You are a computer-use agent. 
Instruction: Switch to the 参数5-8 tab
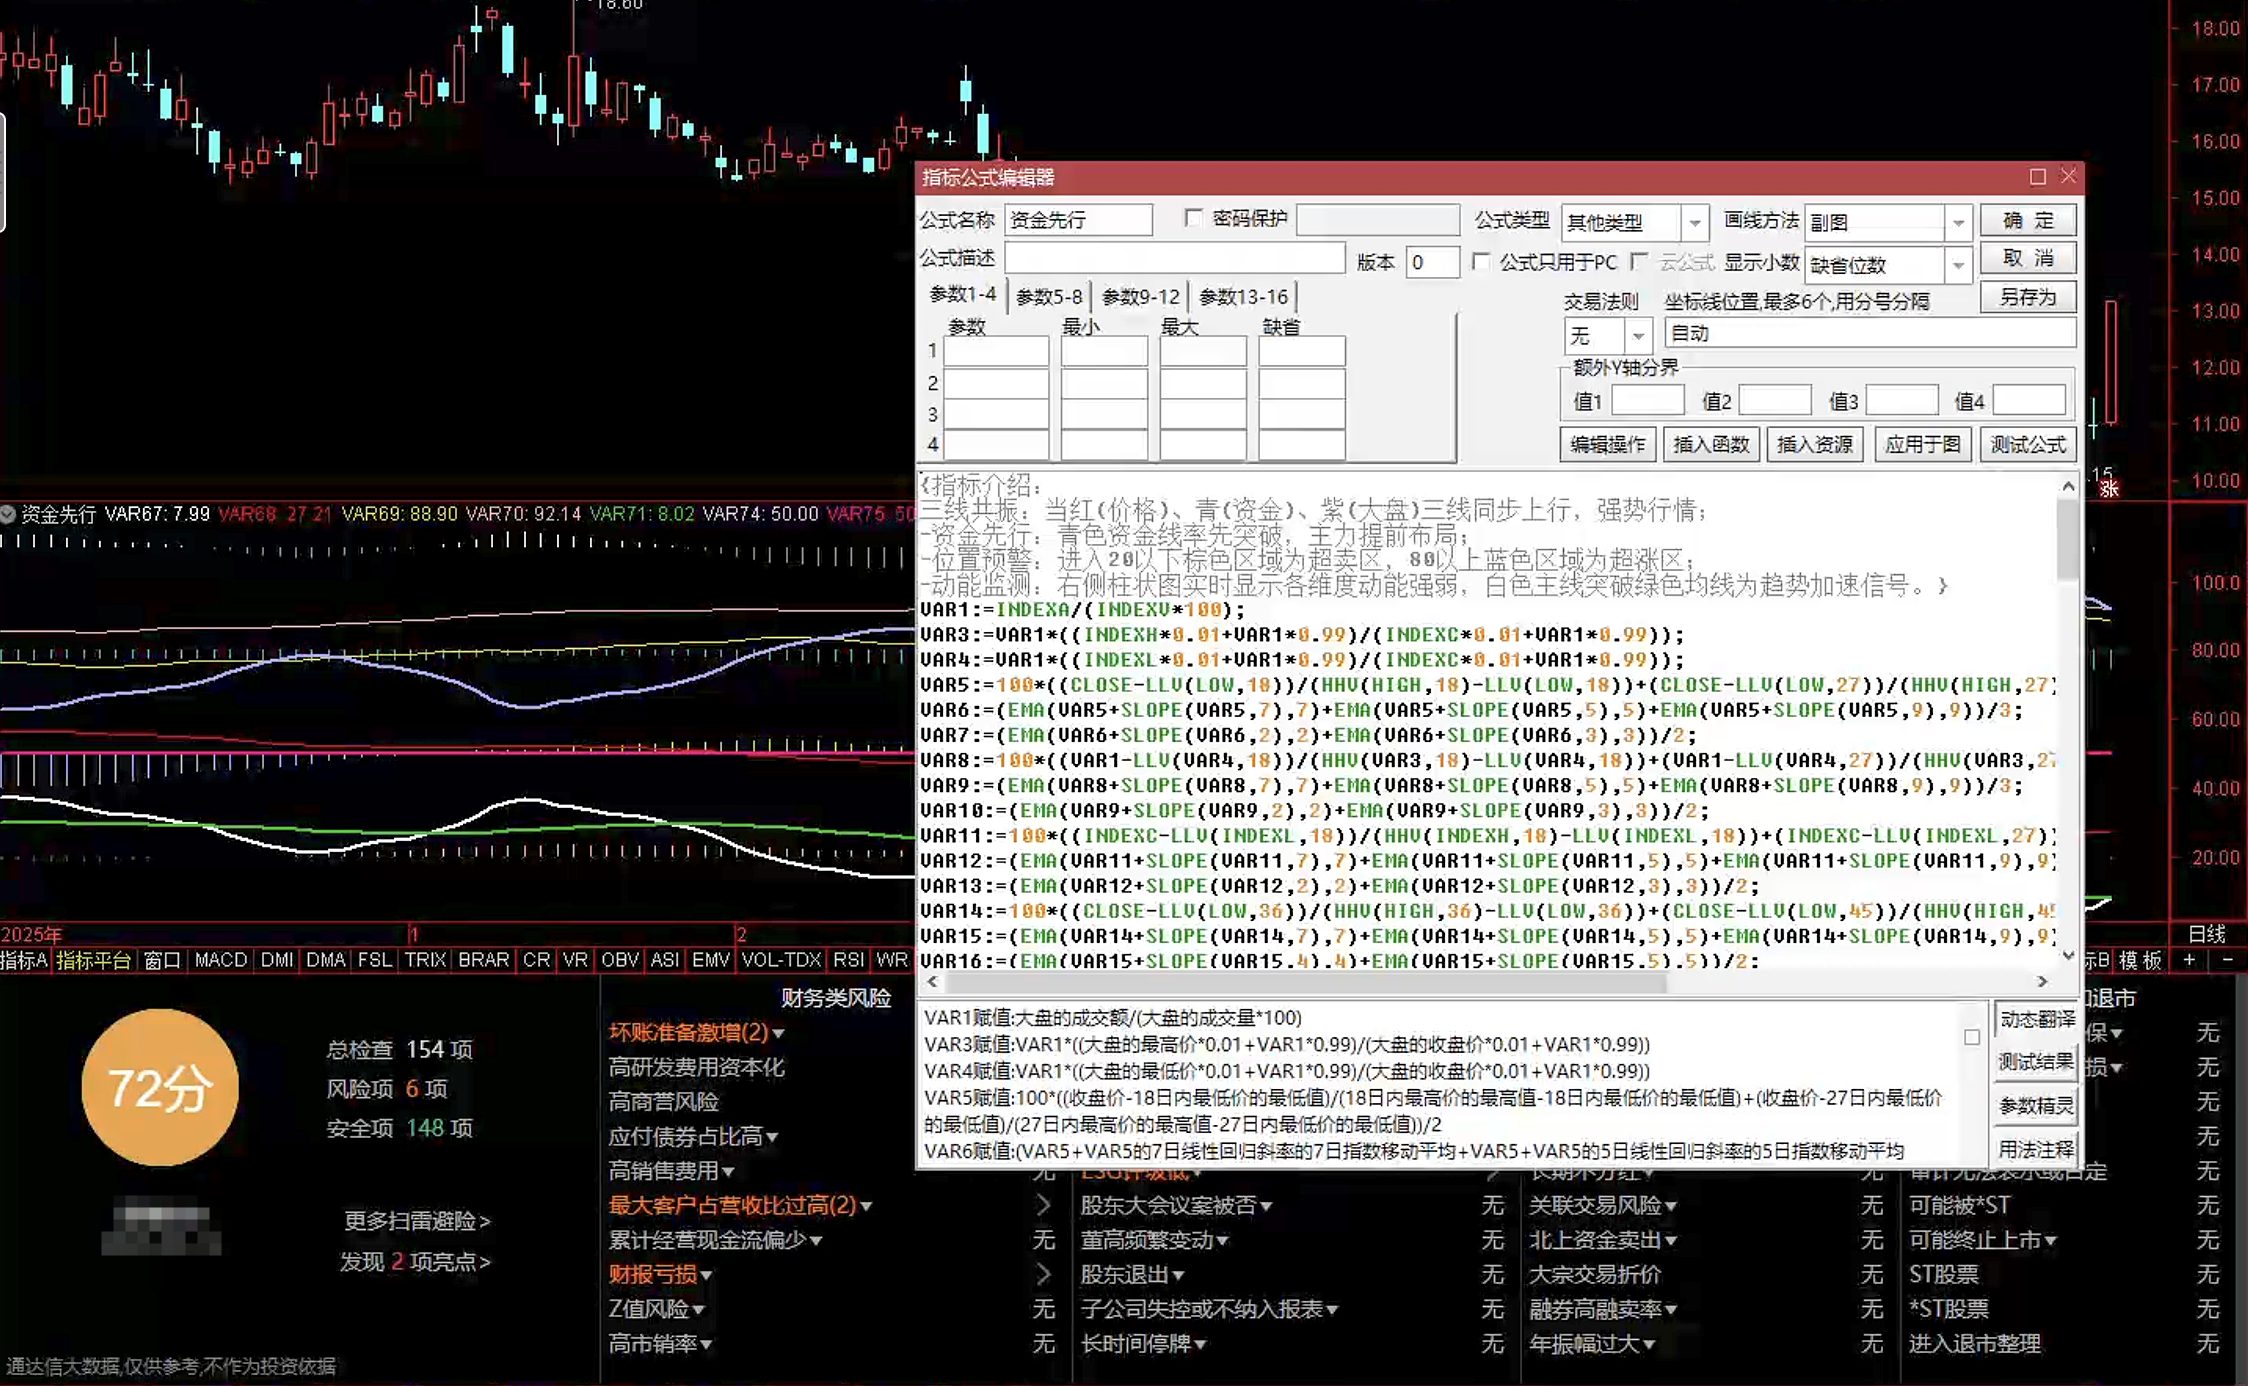[x=1049, y=297]
